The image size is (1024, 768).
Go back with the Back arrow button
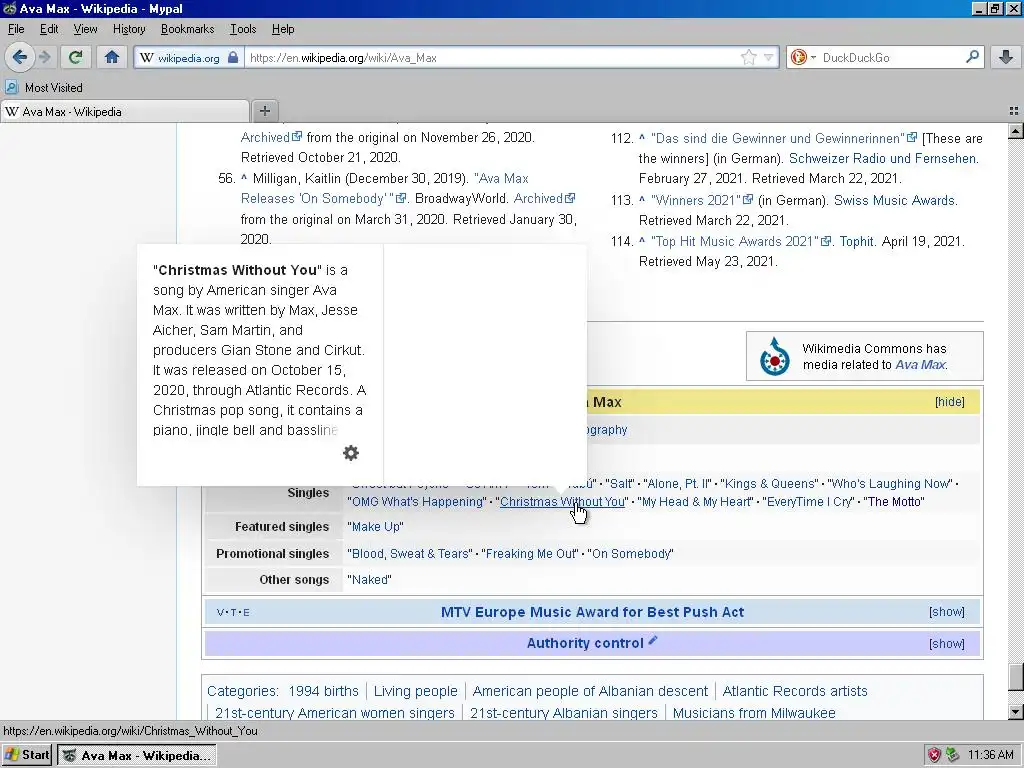coord(20,57)
